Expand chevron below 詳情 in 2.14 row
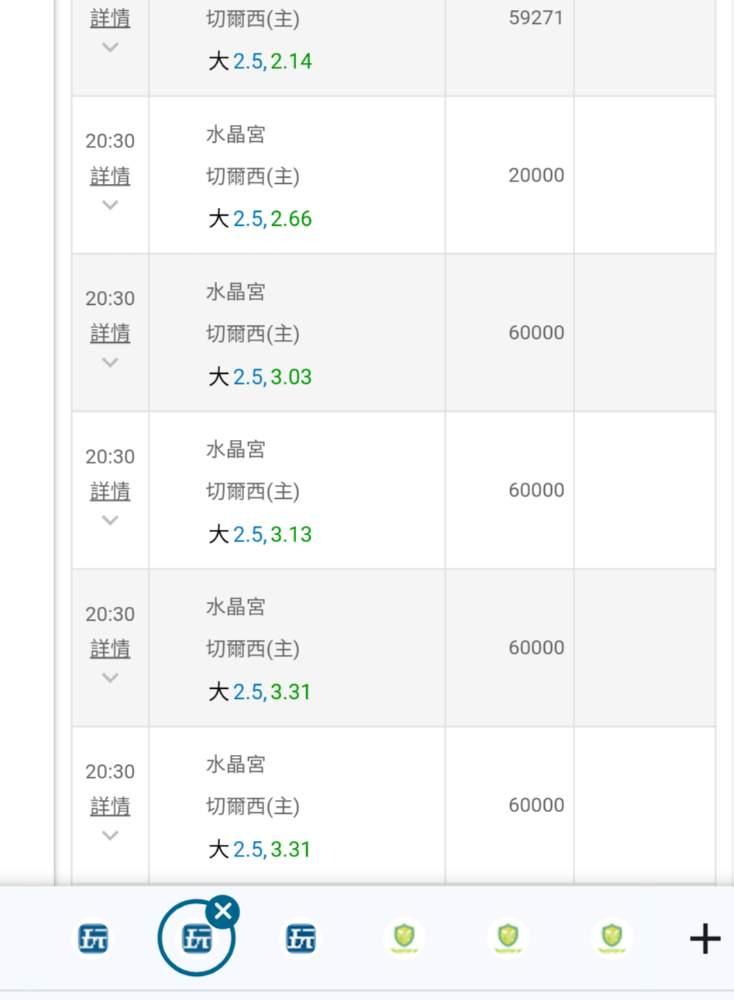Image resolution: width=734 pixels, height=1000 pixels. click(x=110, y=47)
